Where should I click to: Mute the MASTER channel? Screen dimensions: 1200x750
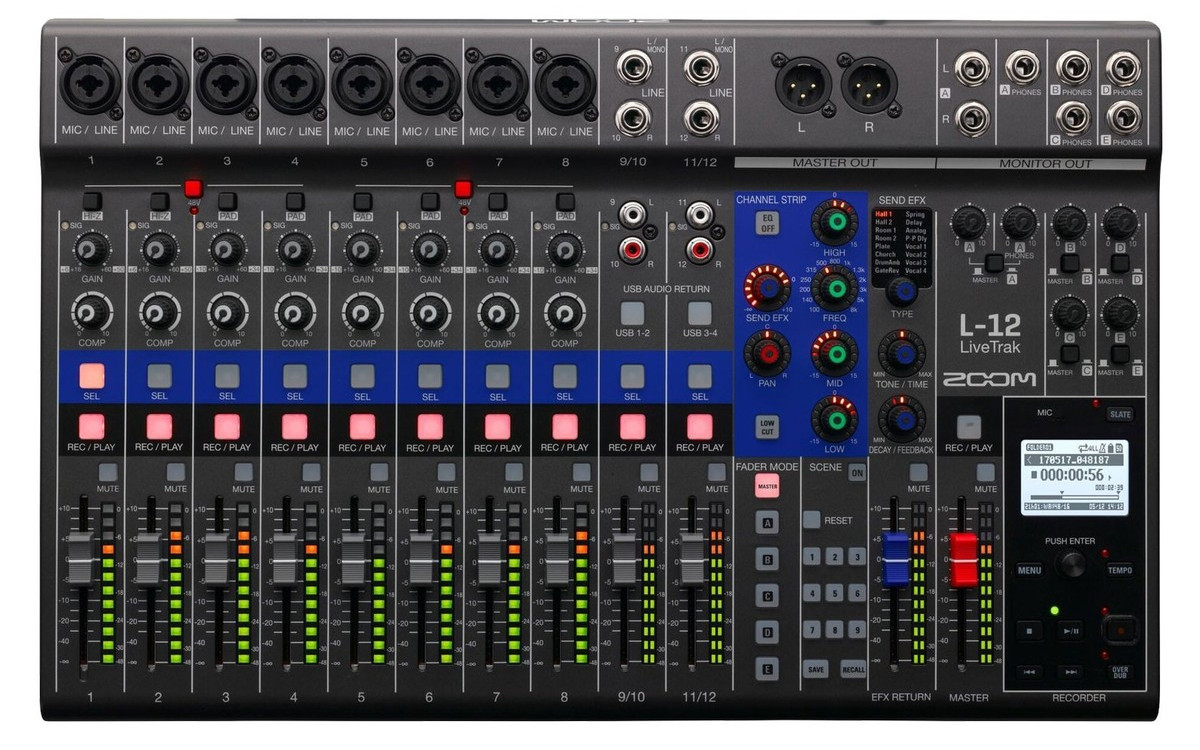[986, 472]
